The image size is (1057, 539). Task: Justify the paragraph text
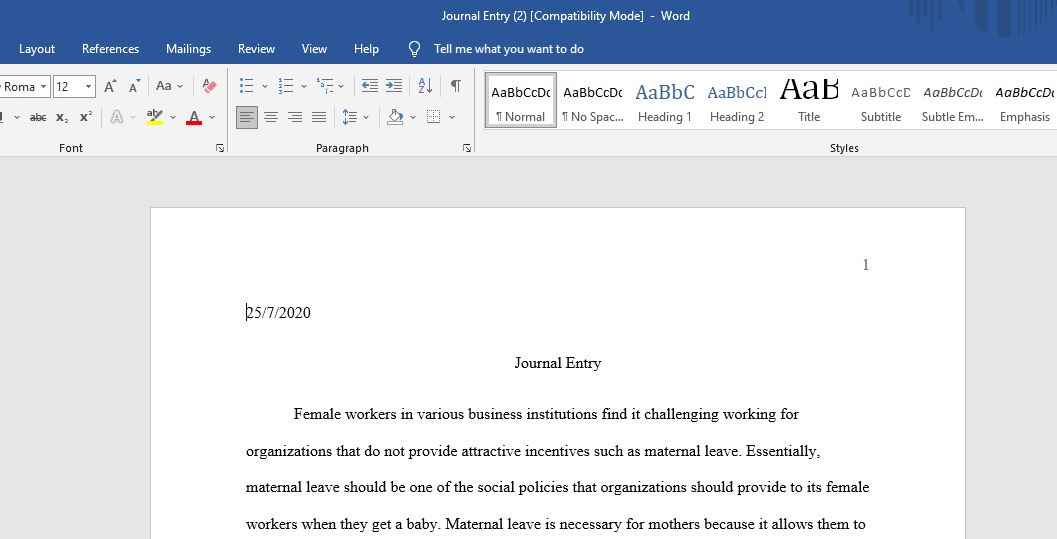pyautogui.click(x=319, y=117)
